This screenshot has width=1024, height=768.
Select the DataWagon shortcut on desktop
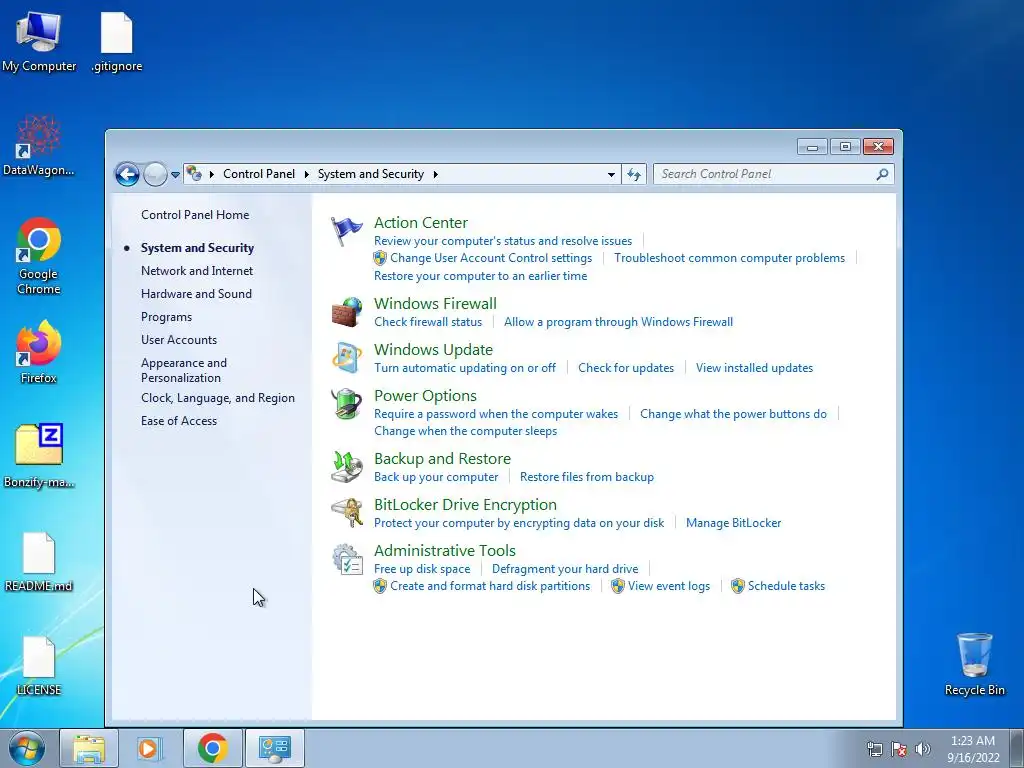click(39, 146)
